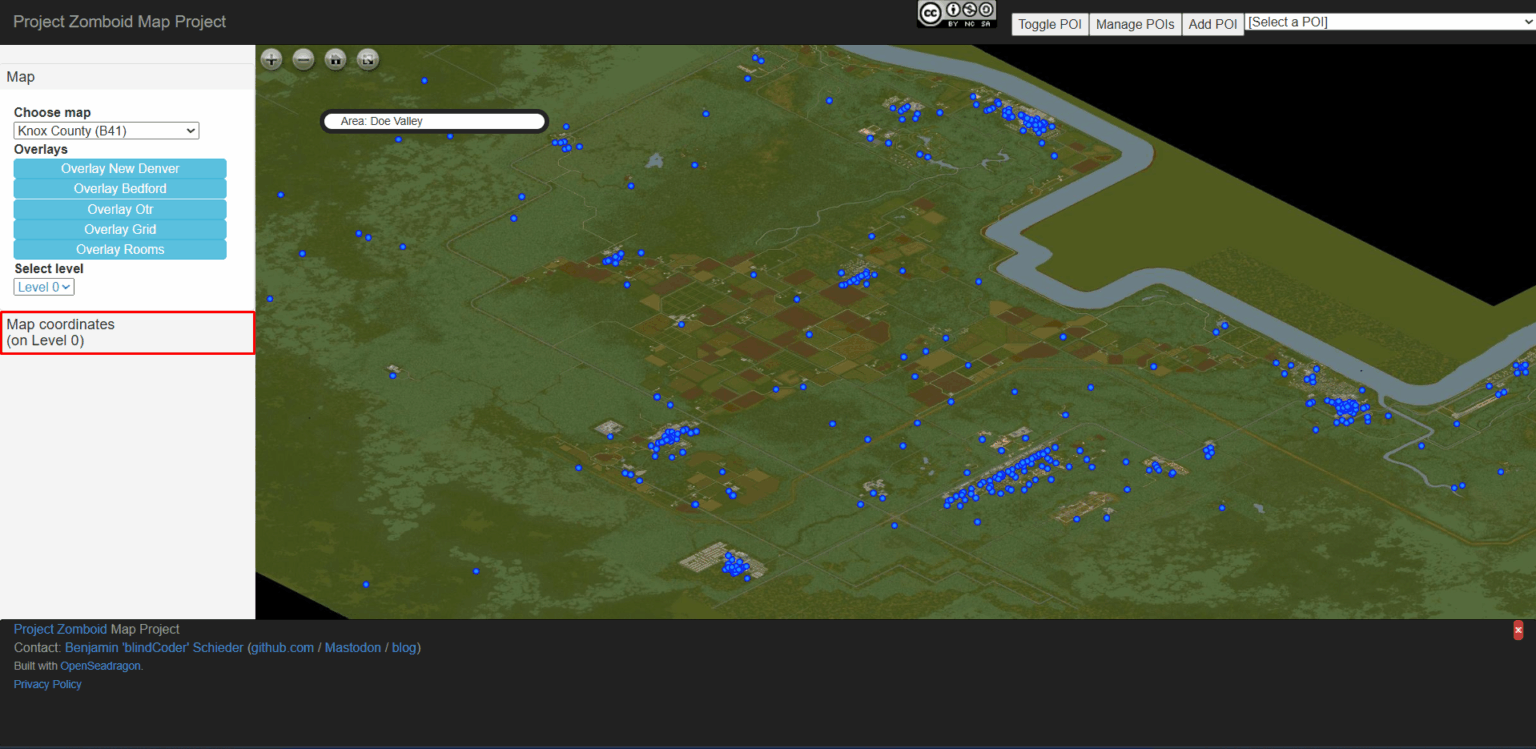This screenshot has height=749, width=1536.
Task: Enable the Overlay Grid option
Action: [119, 229]
